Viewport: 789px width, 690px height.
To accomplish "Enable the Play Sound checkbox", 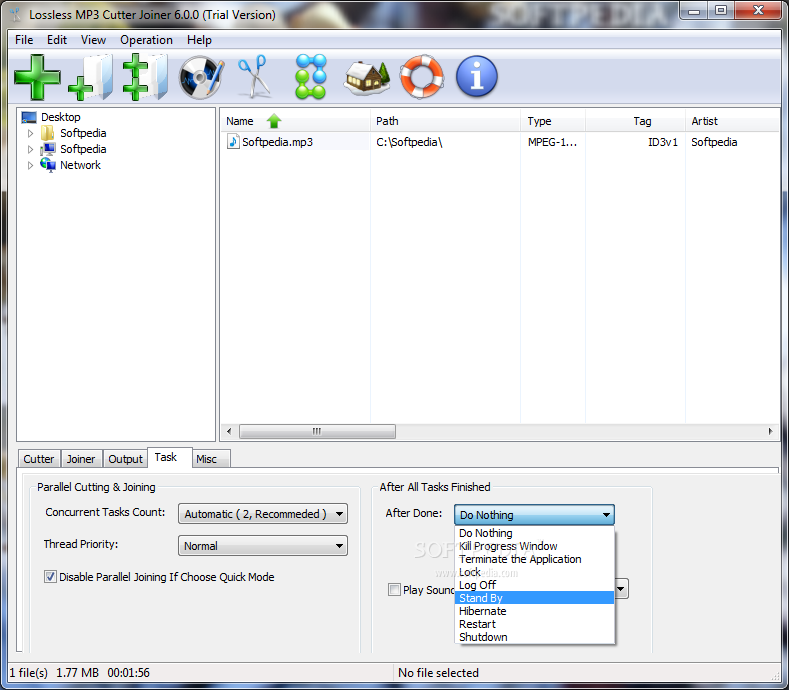I will (x=394, y=589).
